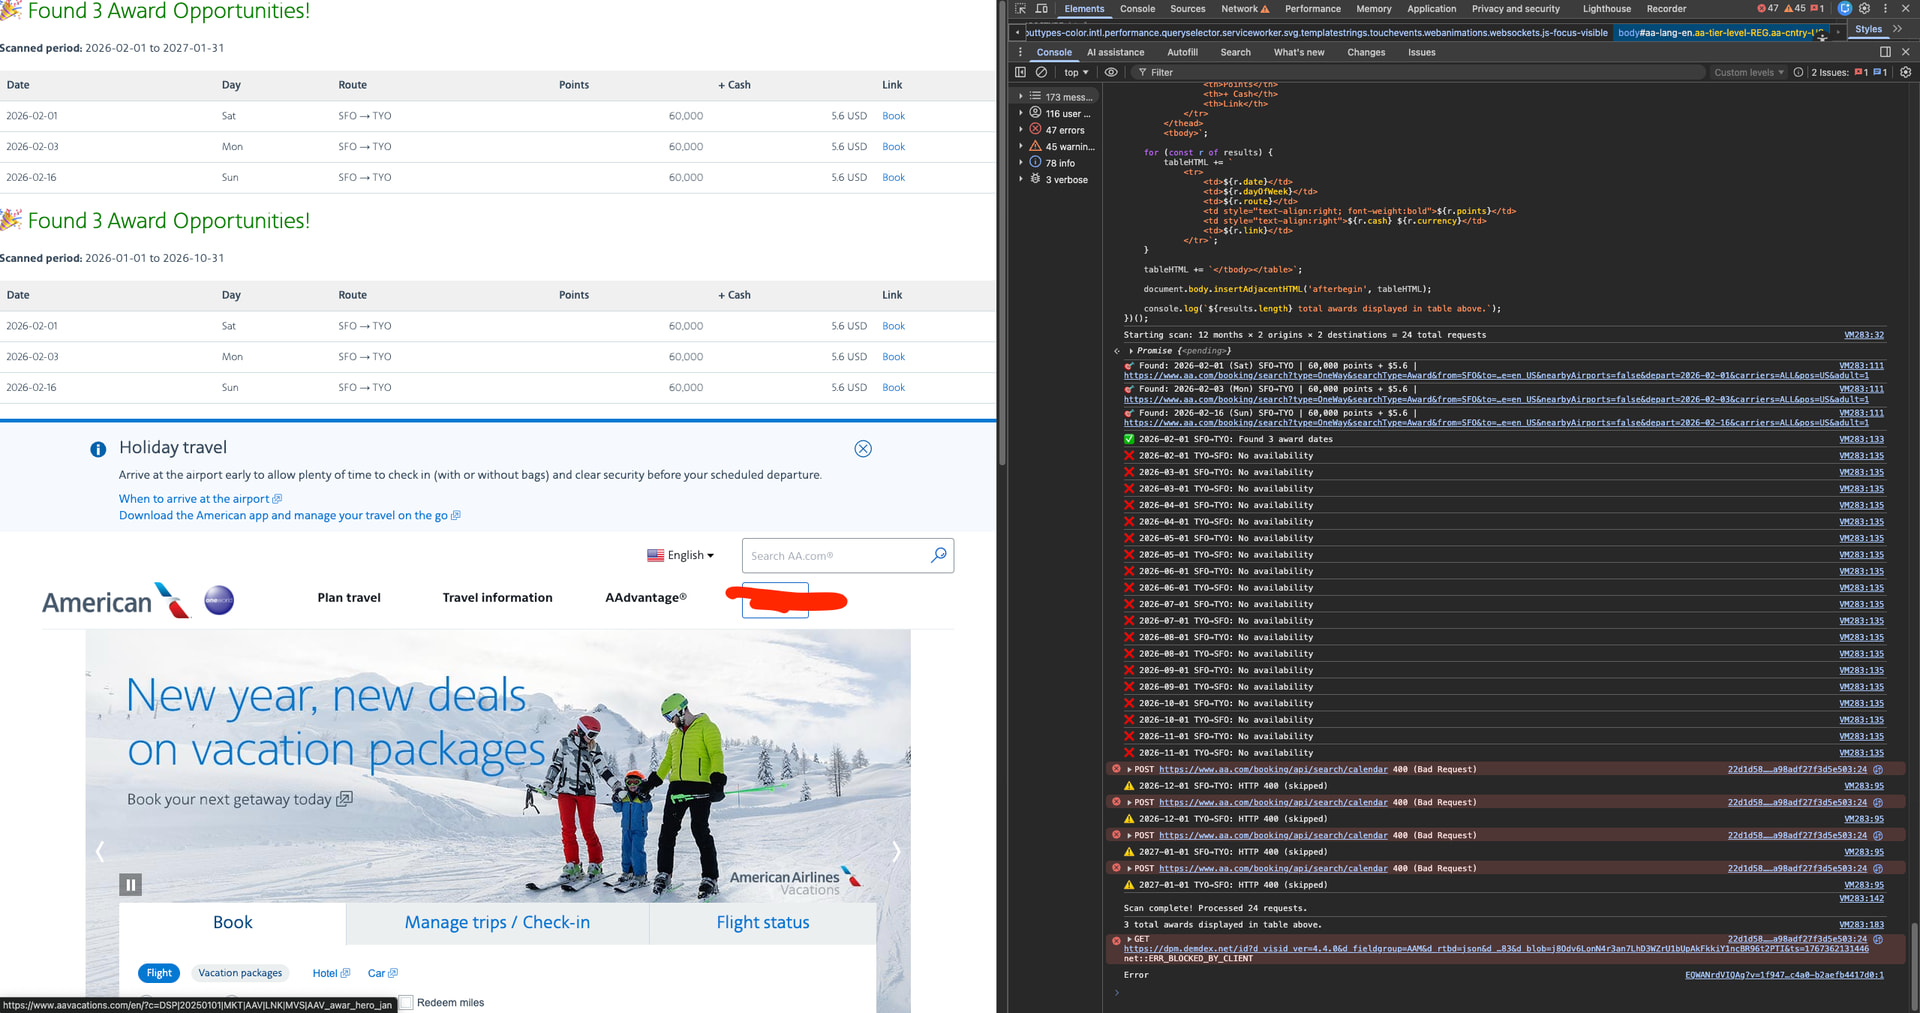Image resolution: width=1920 pixels, height=1013 pixels.
Task: Close the Holiday travel notice
Action: 863,449
